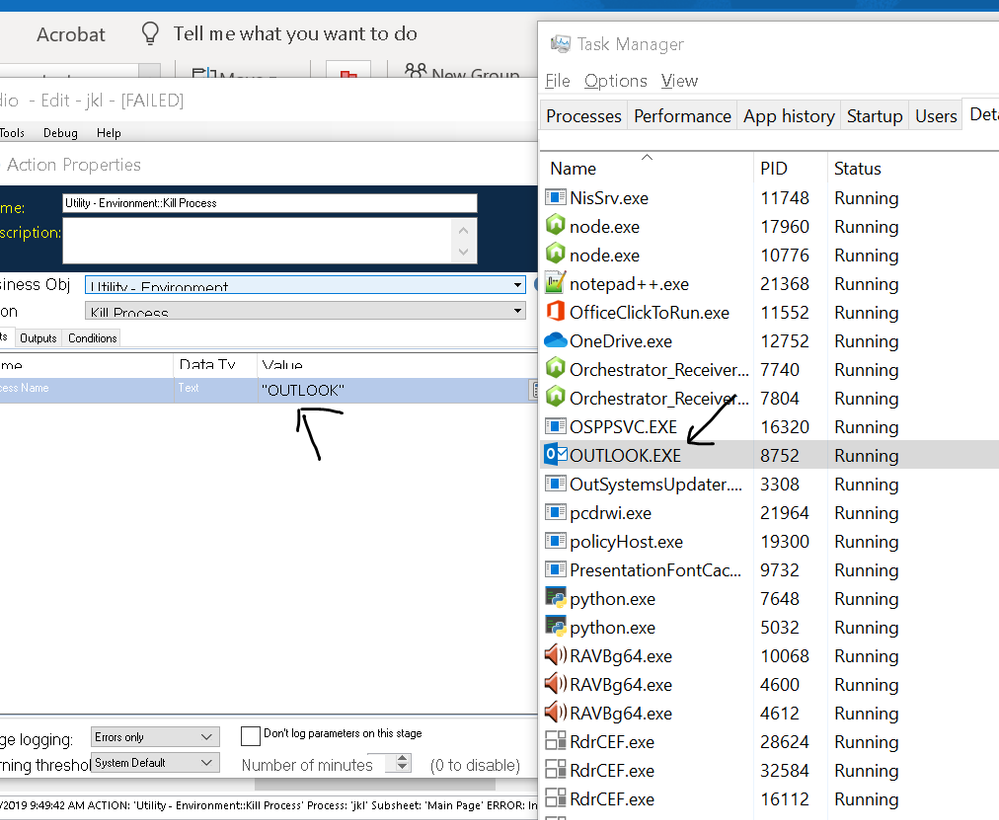Select the OneDrive.exe process name
This screenshot has width=999, height=820.
pos(621,341)
